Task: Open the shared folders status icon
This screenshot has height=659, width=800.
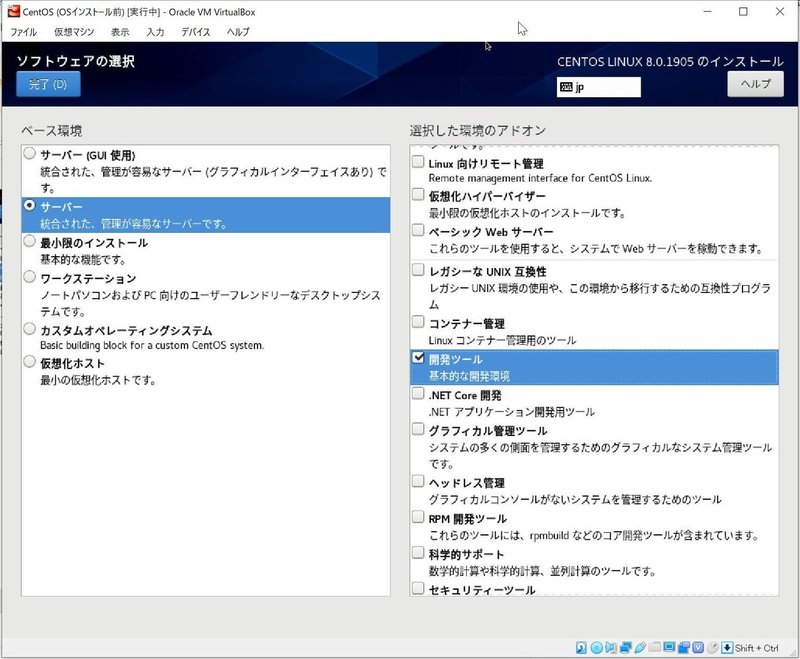Action: tap(655, 648)
